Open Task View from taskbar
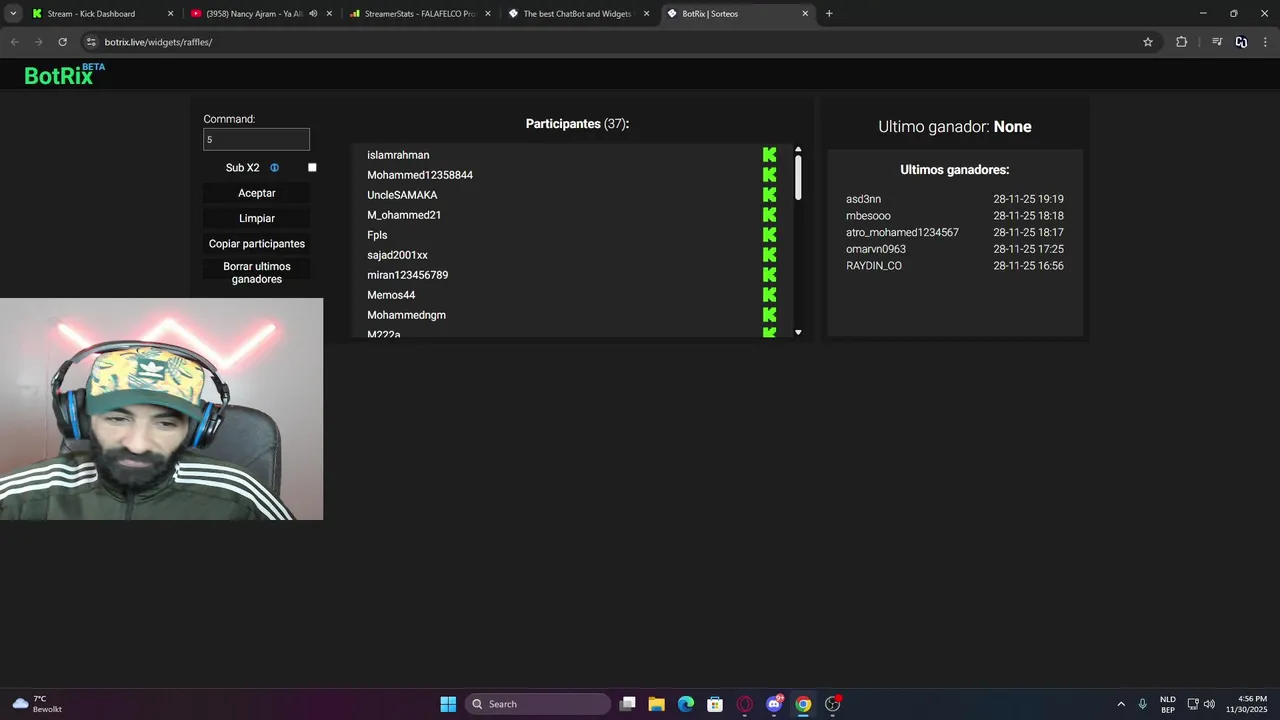This screenshot has width=1280, height=720. coord(627,704)
